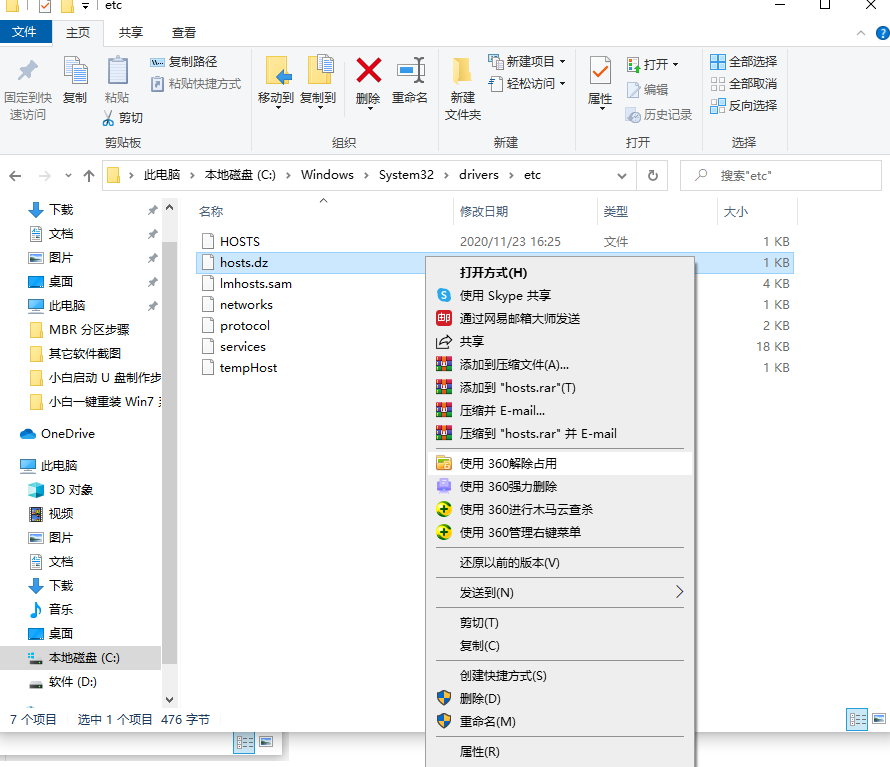Select the lmhosts.sam file
890x767 pixels.
coord(256,284)
